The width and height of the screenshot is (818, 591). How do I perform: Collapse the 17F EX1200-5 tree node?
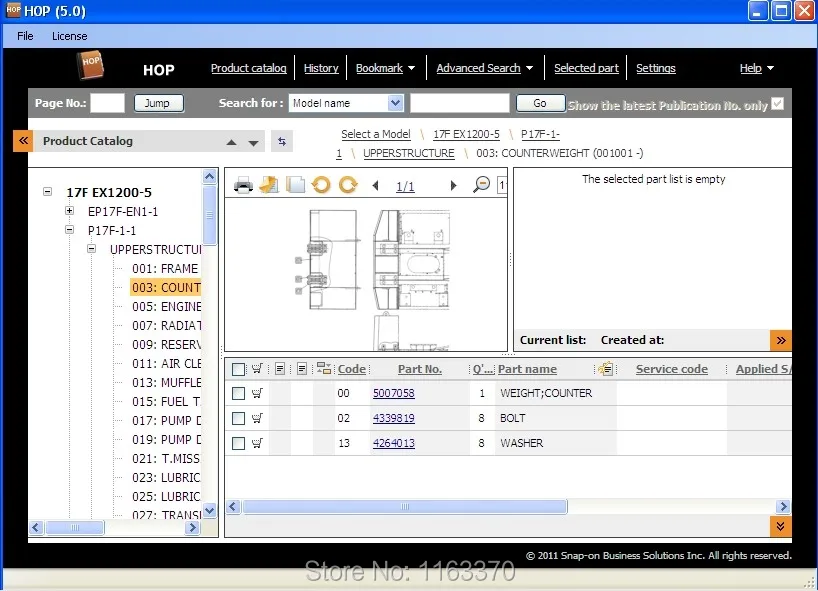(x=47, y=191)
